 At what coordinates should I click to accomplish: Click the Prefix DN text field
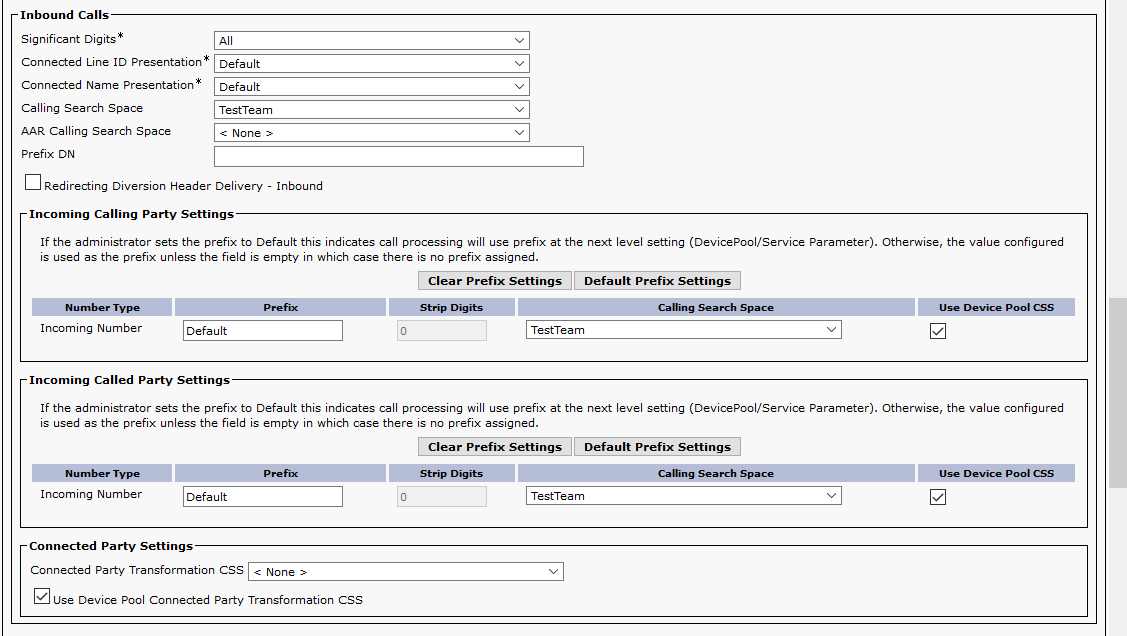(x=398, y=156)
